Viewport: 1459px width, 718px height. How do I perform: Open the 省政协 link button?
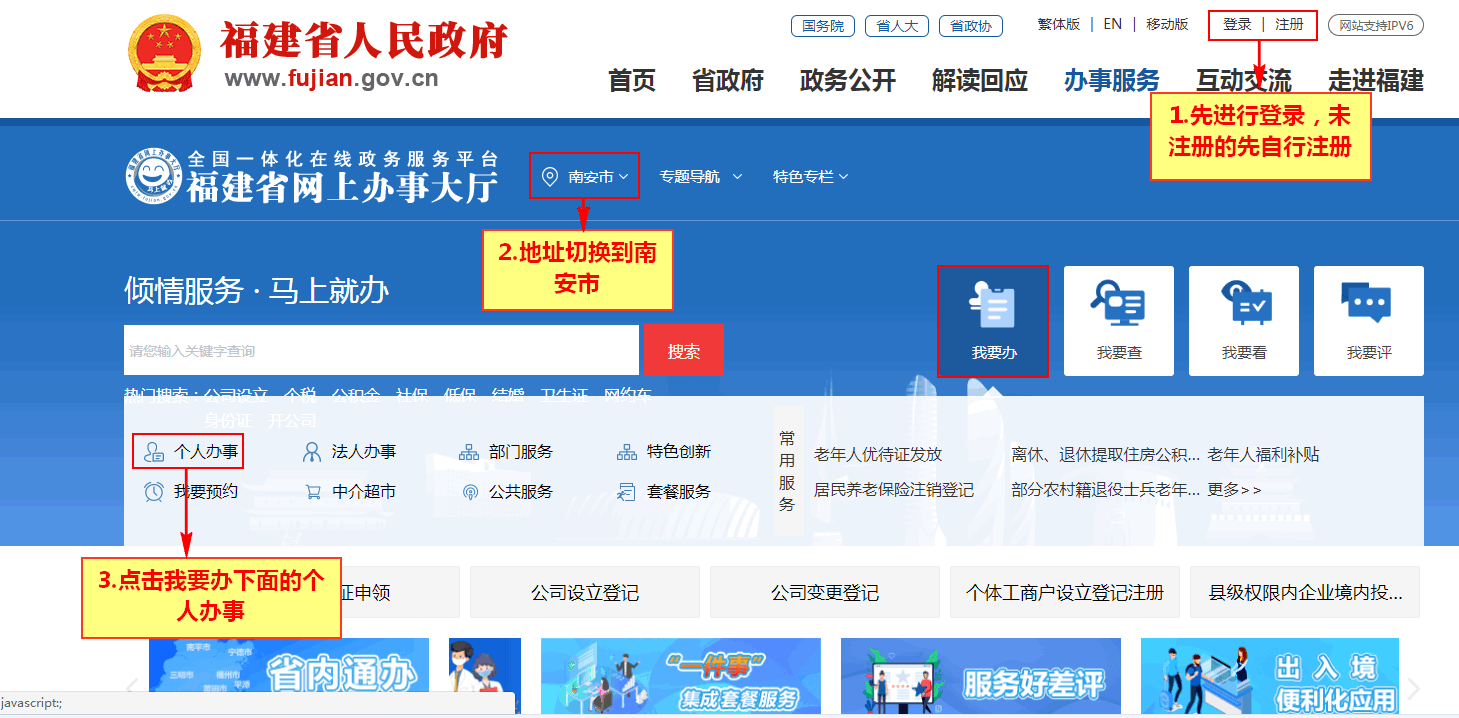click(971, 26)
